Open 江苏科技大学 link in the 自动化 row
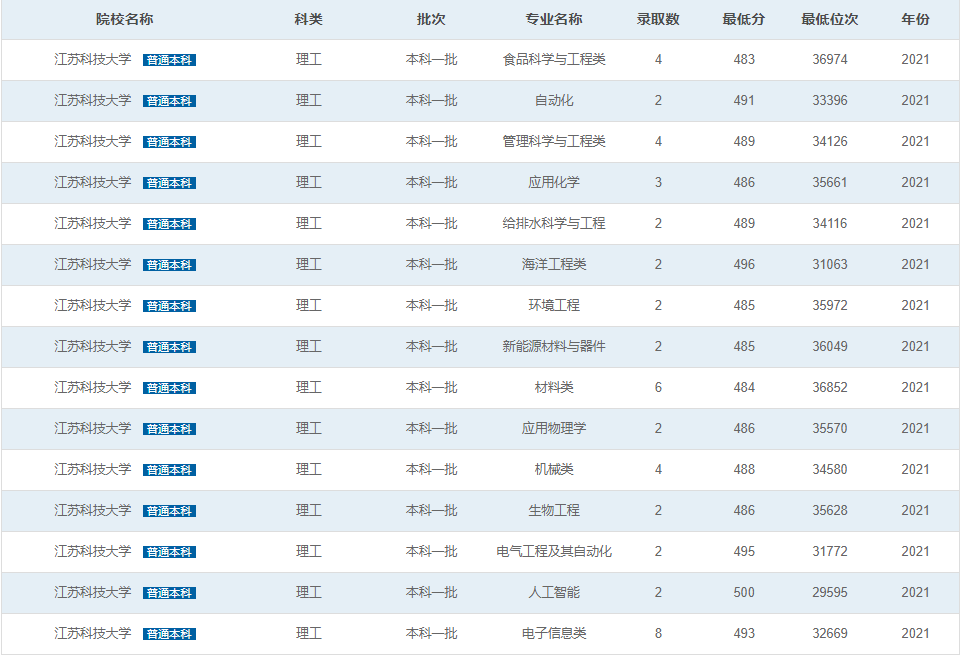 (93, 100)
